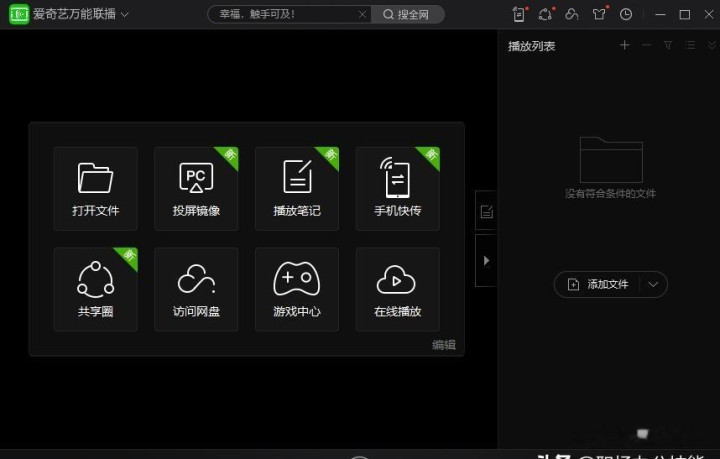Screen dimensions: 720x459
Task: Click the empty folder placeholder icon
Action: click(x=611, y=160)
